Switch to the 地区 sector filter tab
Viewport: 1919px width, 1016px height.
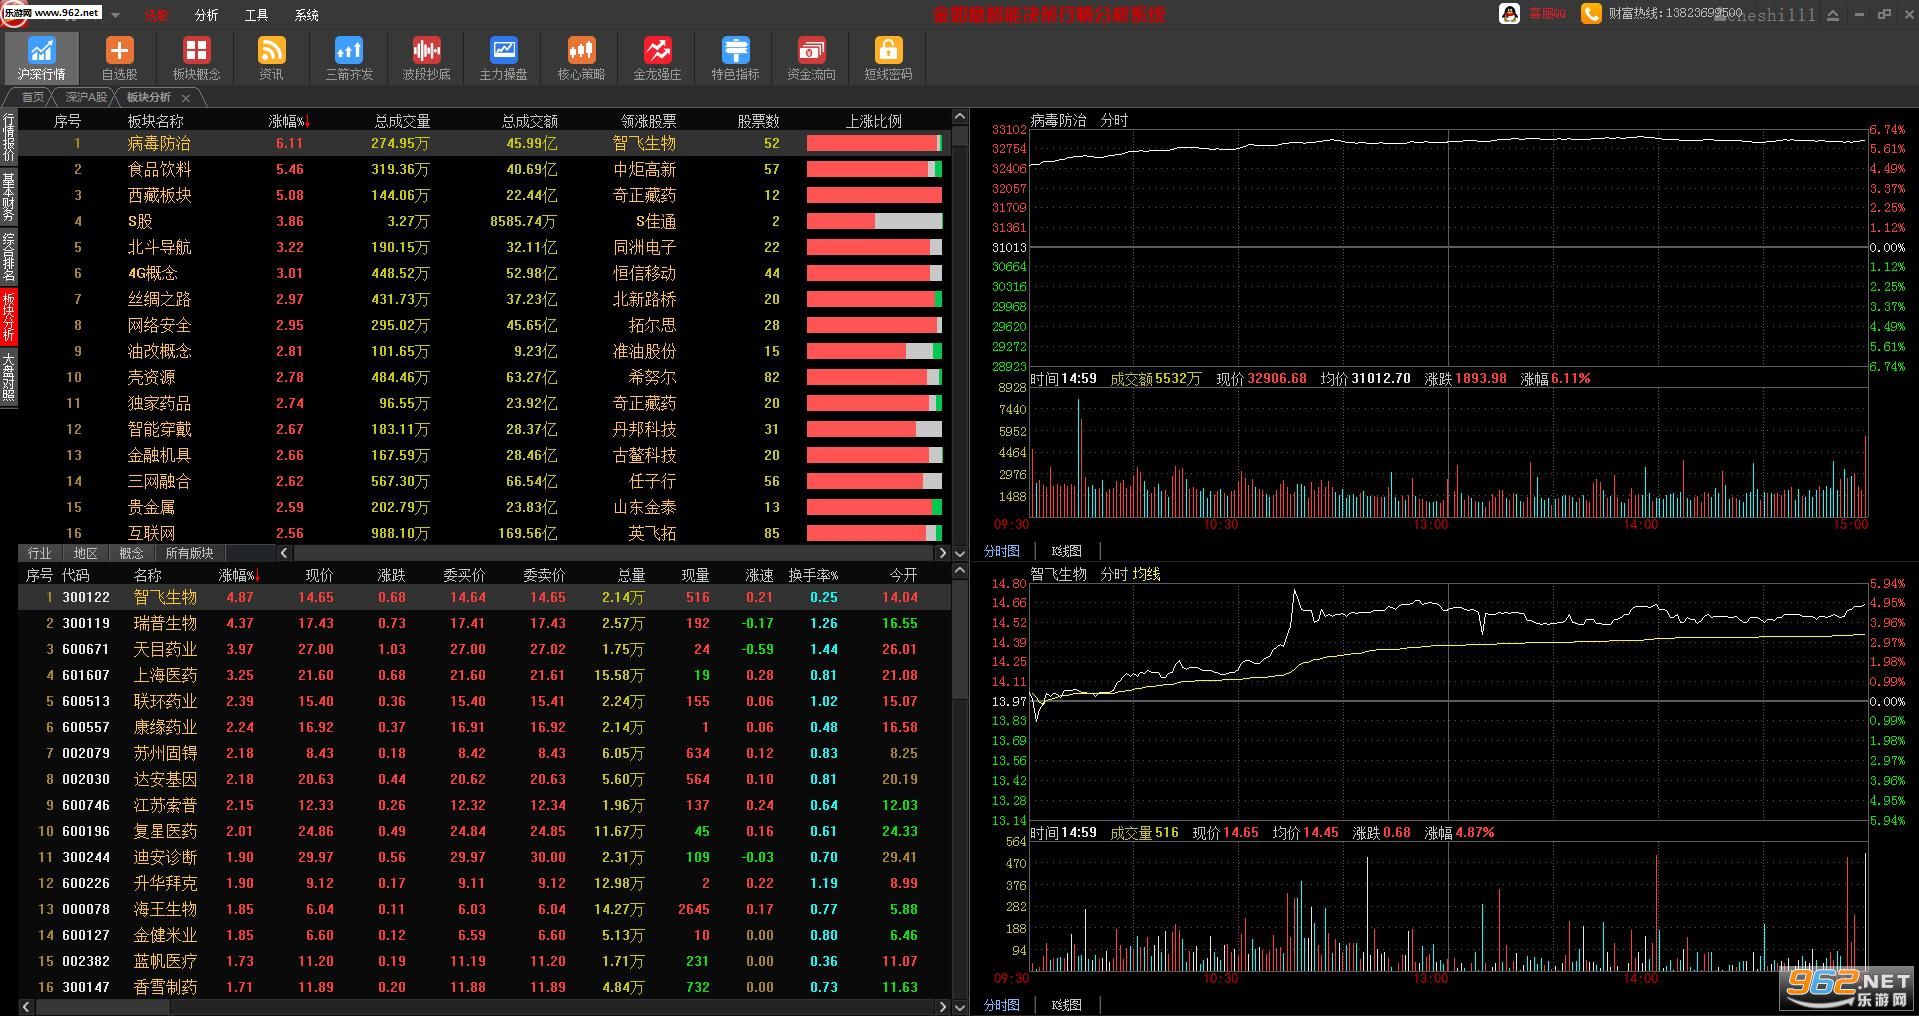pyautogui.click(x=86, y=553)
